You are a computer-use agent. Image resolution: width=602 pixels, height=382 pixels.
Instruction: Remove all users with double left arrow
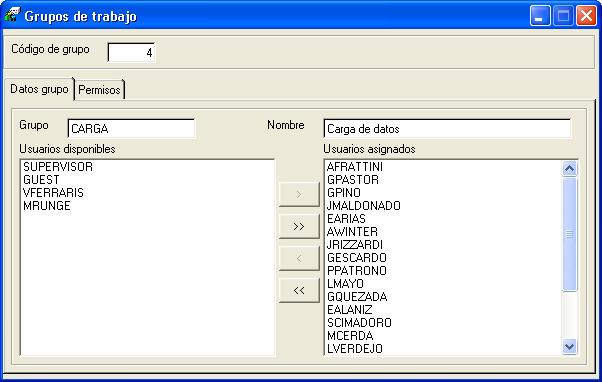pos(299,290)
